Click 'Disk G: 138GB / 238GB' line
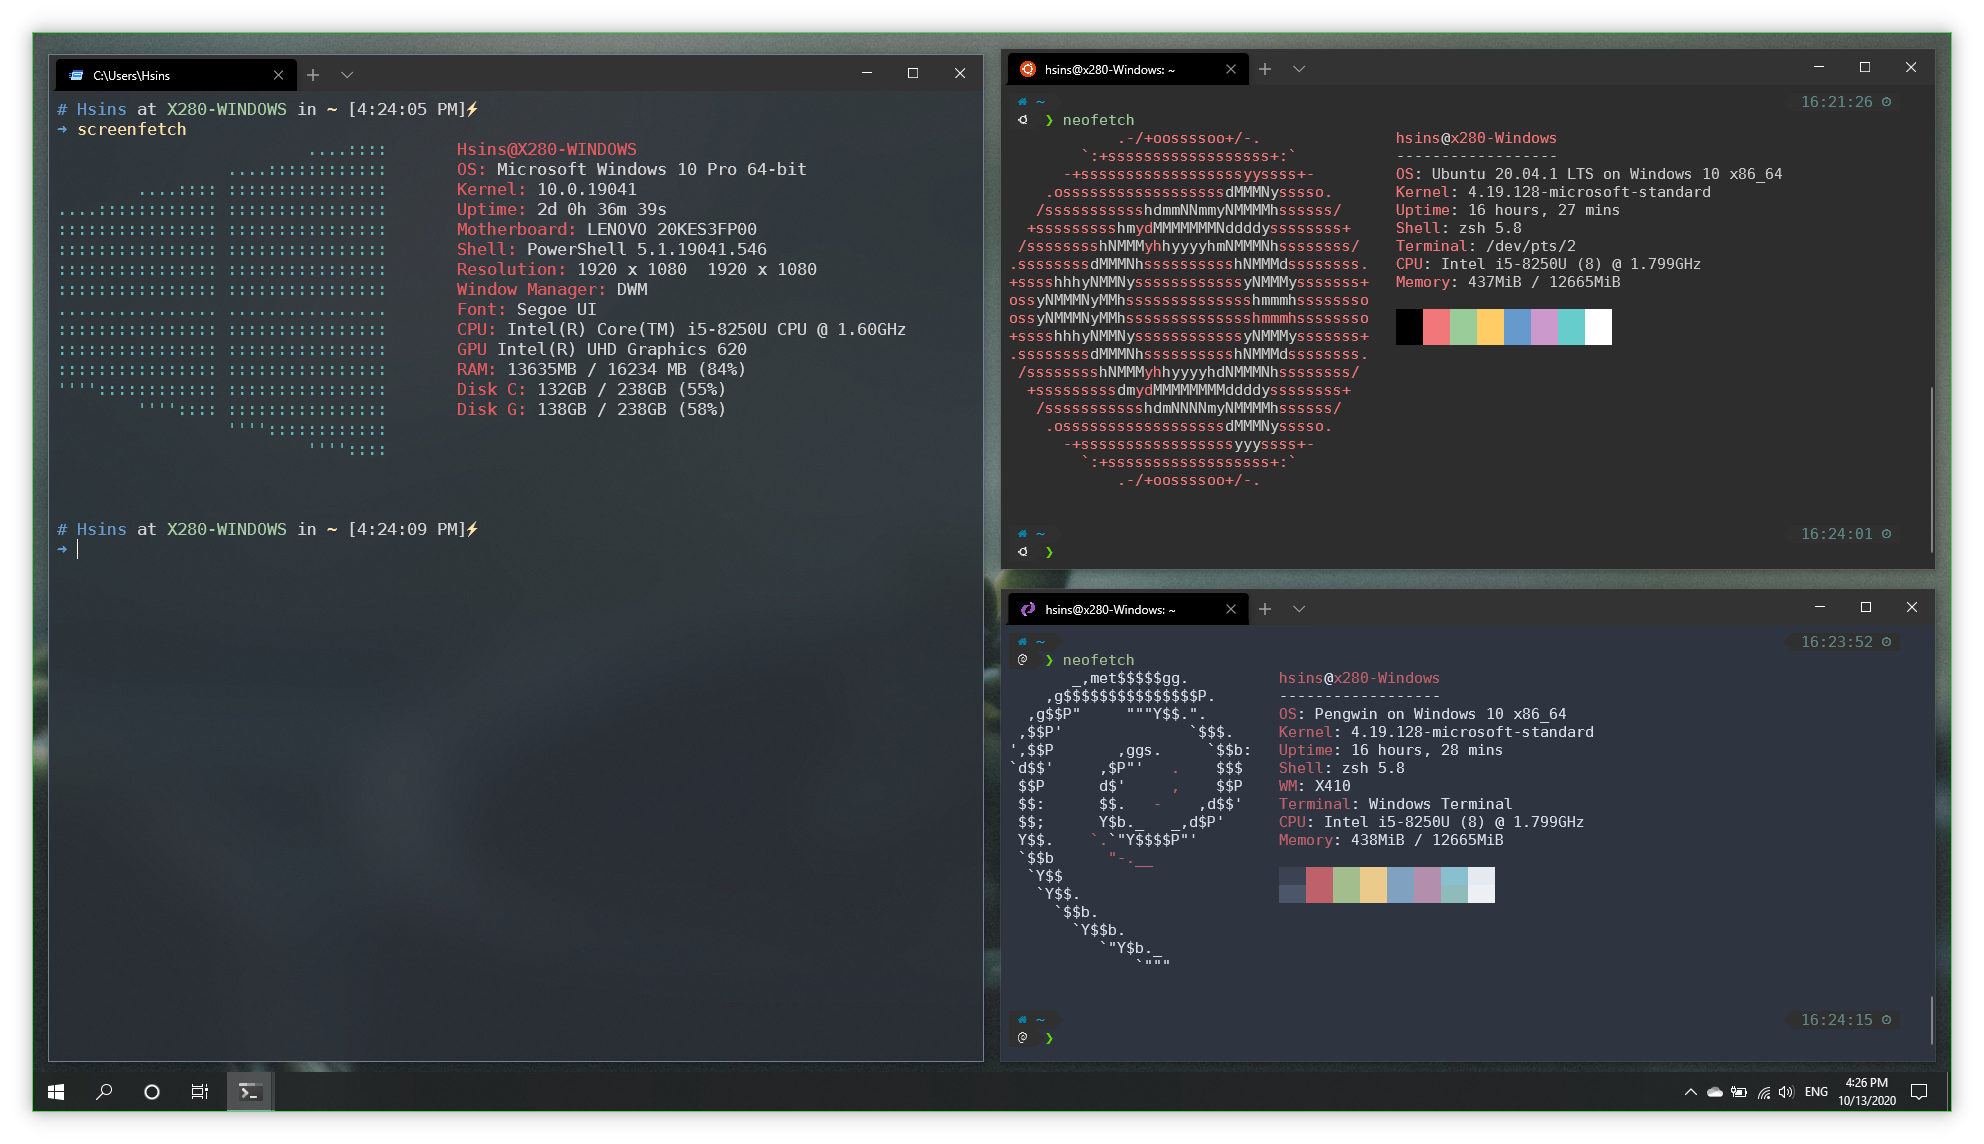The width and height of the screenshot is (1984, 1144). [x=591, y=409]
